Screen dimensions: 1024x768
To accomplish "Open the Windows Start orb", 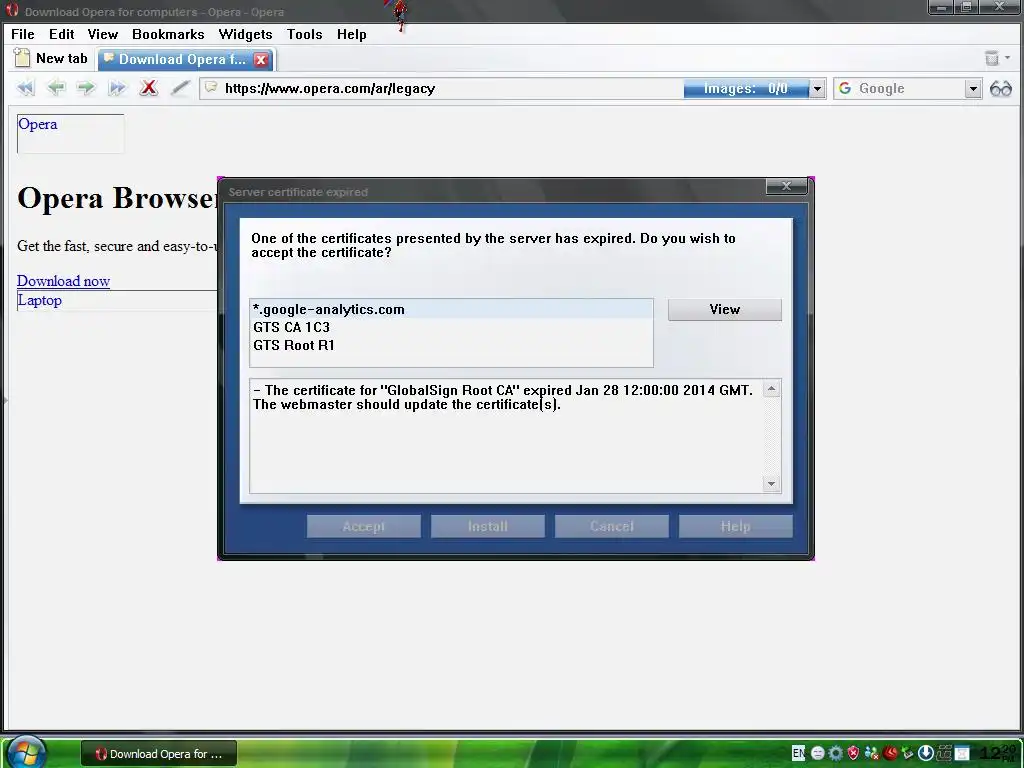I will (26, 752).
